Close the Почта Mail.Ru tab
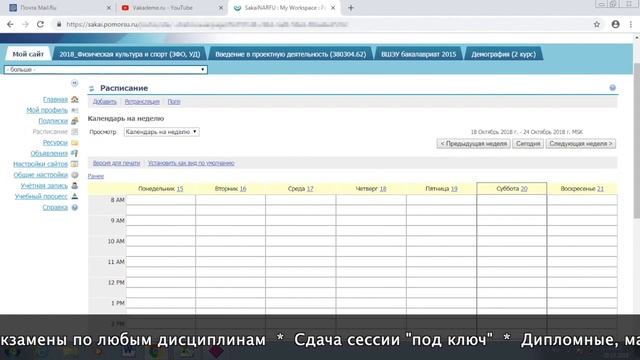The image size is (640, 360). point(109,8)
